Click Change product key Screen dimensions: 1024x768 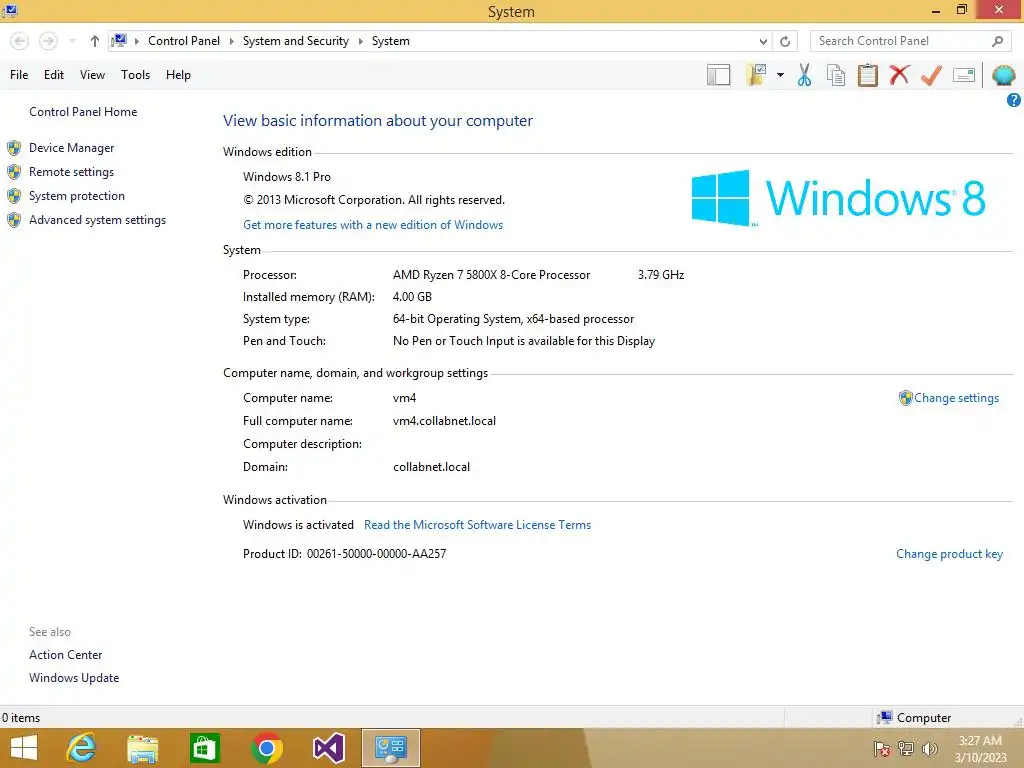coord(949,554)
